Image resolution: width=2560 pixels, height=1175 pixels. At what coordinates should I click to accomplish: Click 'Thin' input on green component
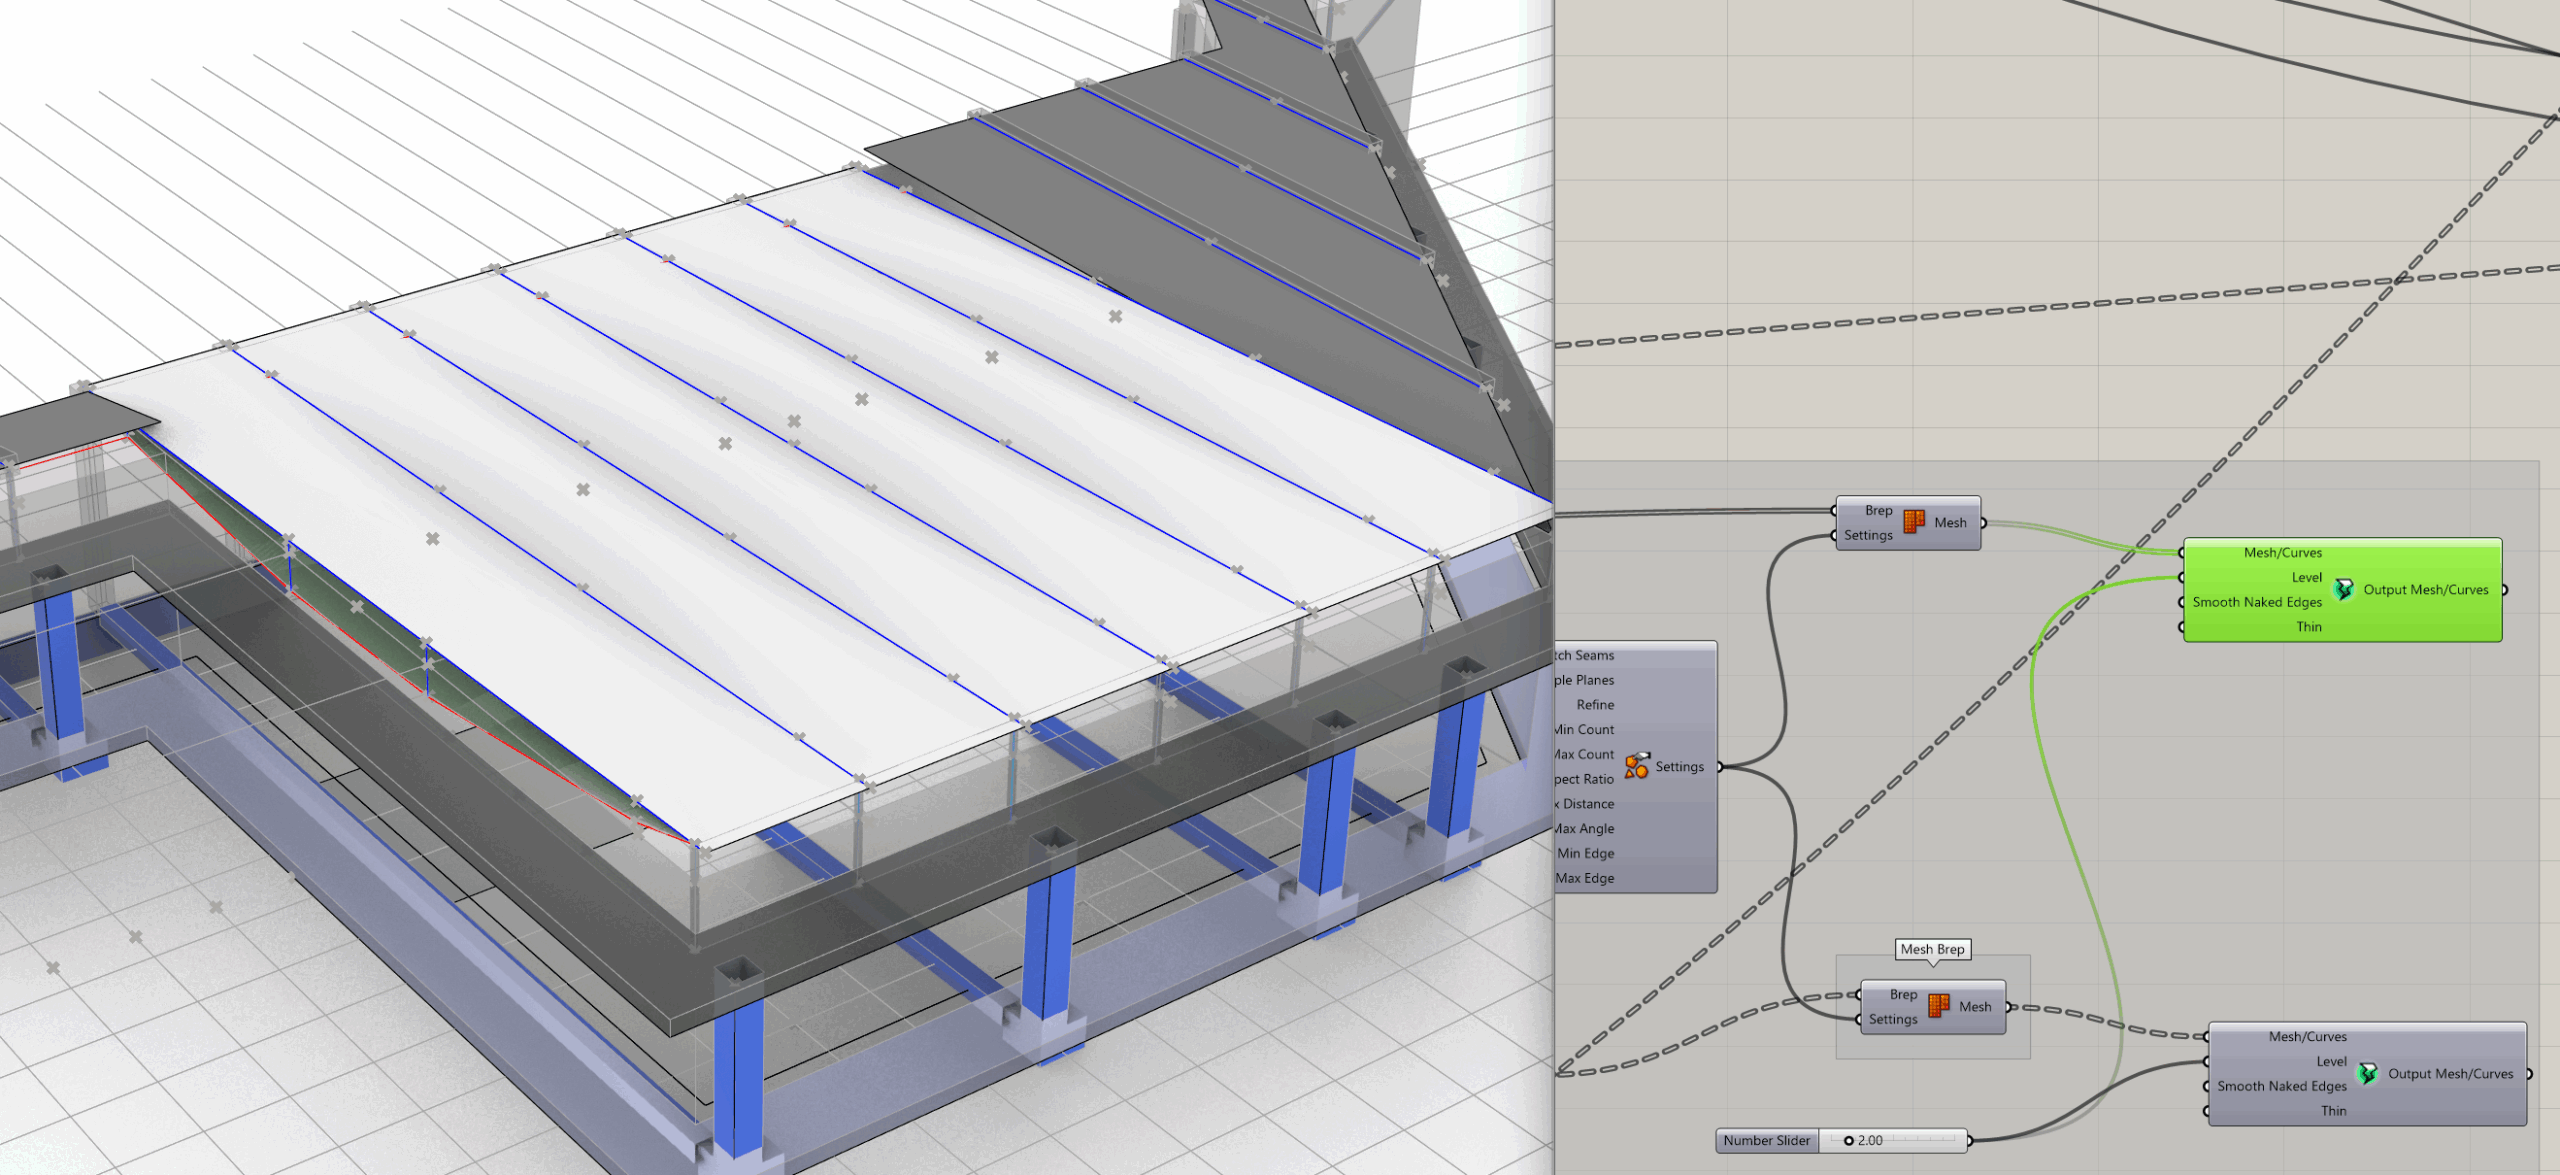point(2308,627)
